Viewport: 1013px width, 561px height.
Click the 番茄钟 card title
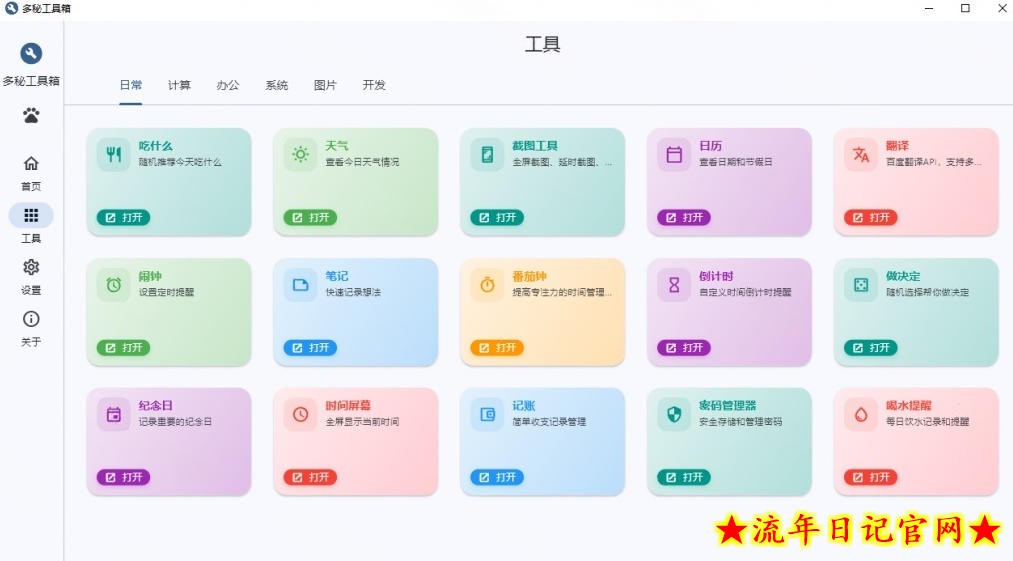[530, 277]
